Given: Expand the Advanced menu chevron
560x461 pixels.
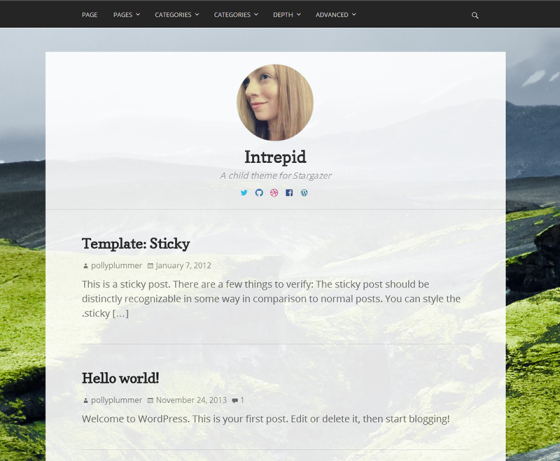Looking at the screenshot, I should (x=354, y=15).
